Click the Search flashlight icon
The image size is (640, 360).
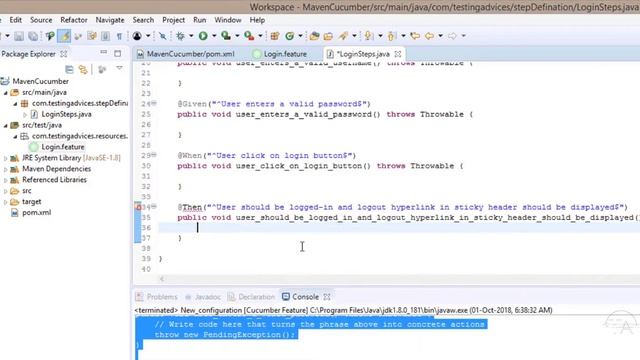pos(343,36)
